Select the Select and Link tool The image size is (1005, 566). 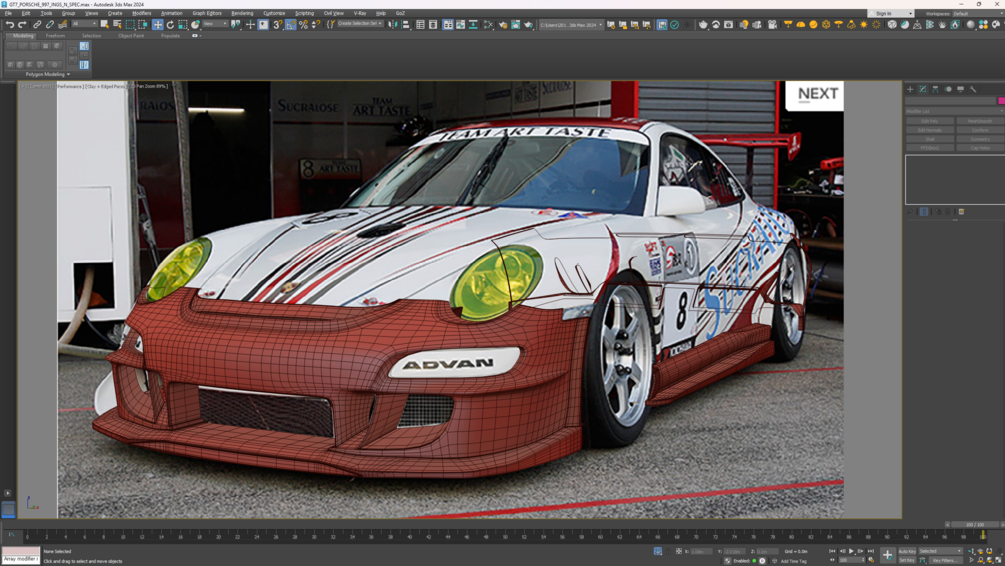[37, 24]
